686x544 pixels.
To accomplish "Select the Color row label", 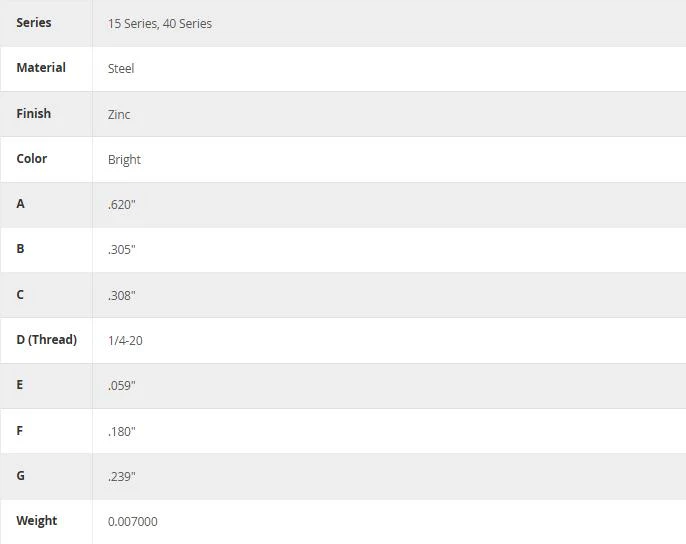I will point(32,158).
